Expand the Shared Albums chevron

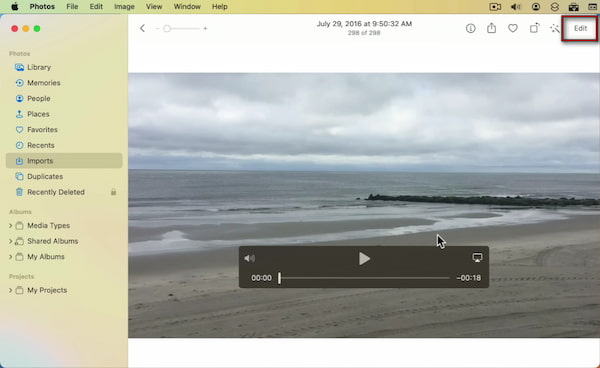(10, 241)
